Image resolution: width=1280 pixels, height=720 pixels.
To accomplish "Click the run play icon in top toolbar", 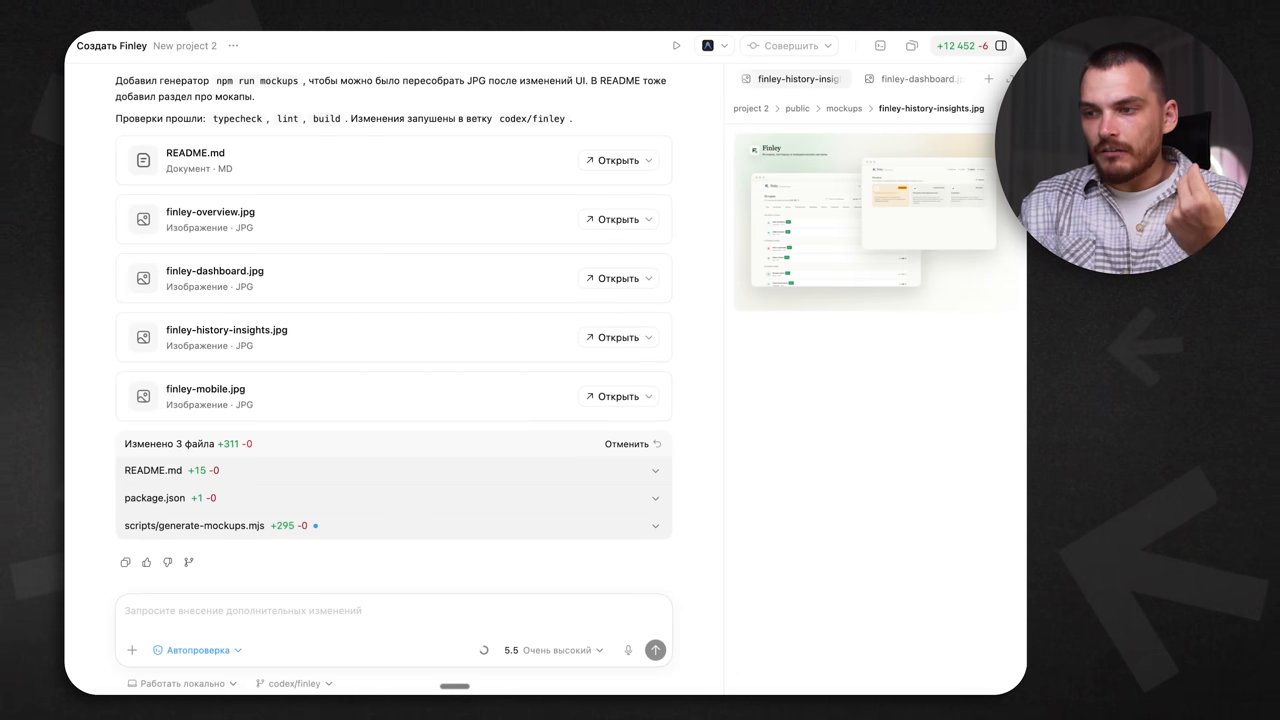I will pos(676,46).
